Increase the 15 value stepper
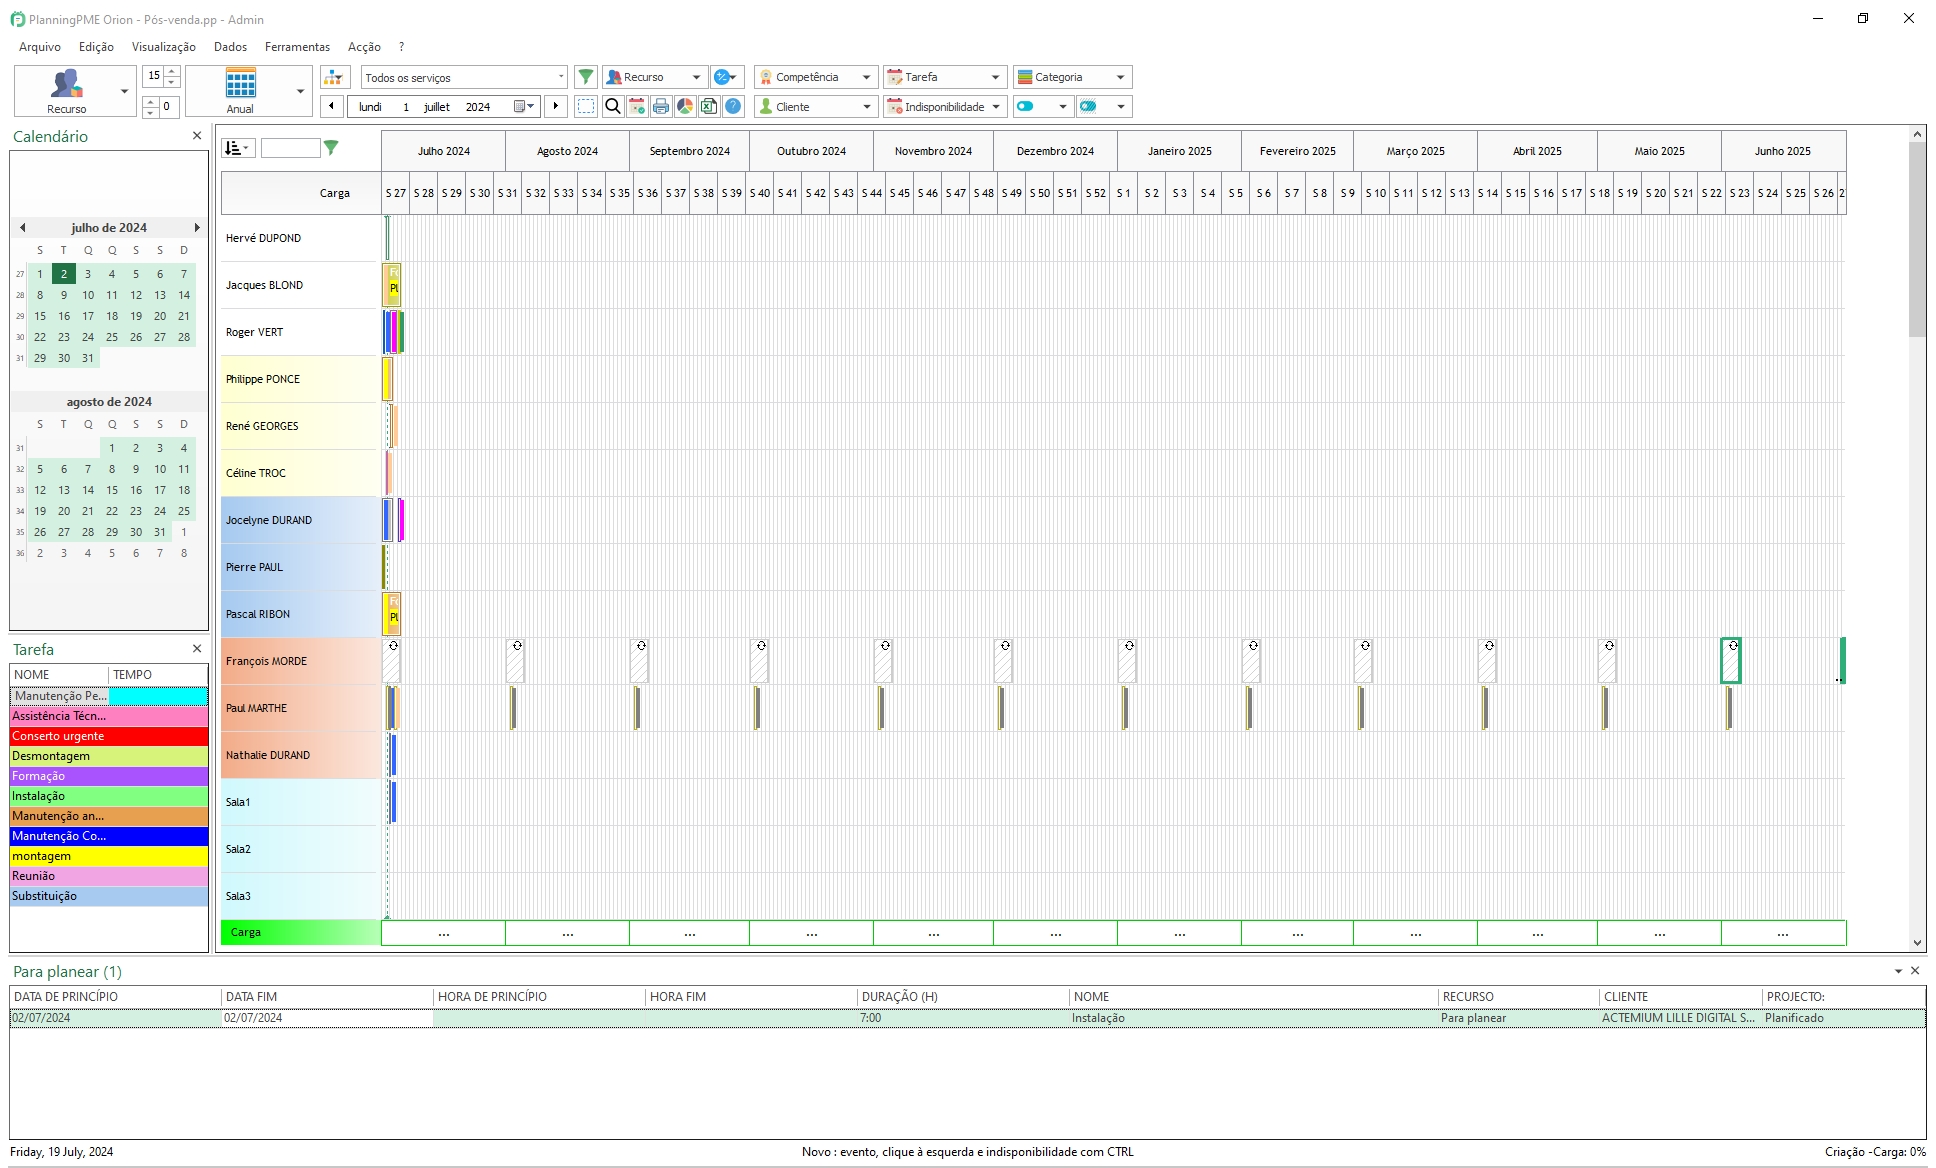The image size is (1936, 1168). (x=172, y=71)
